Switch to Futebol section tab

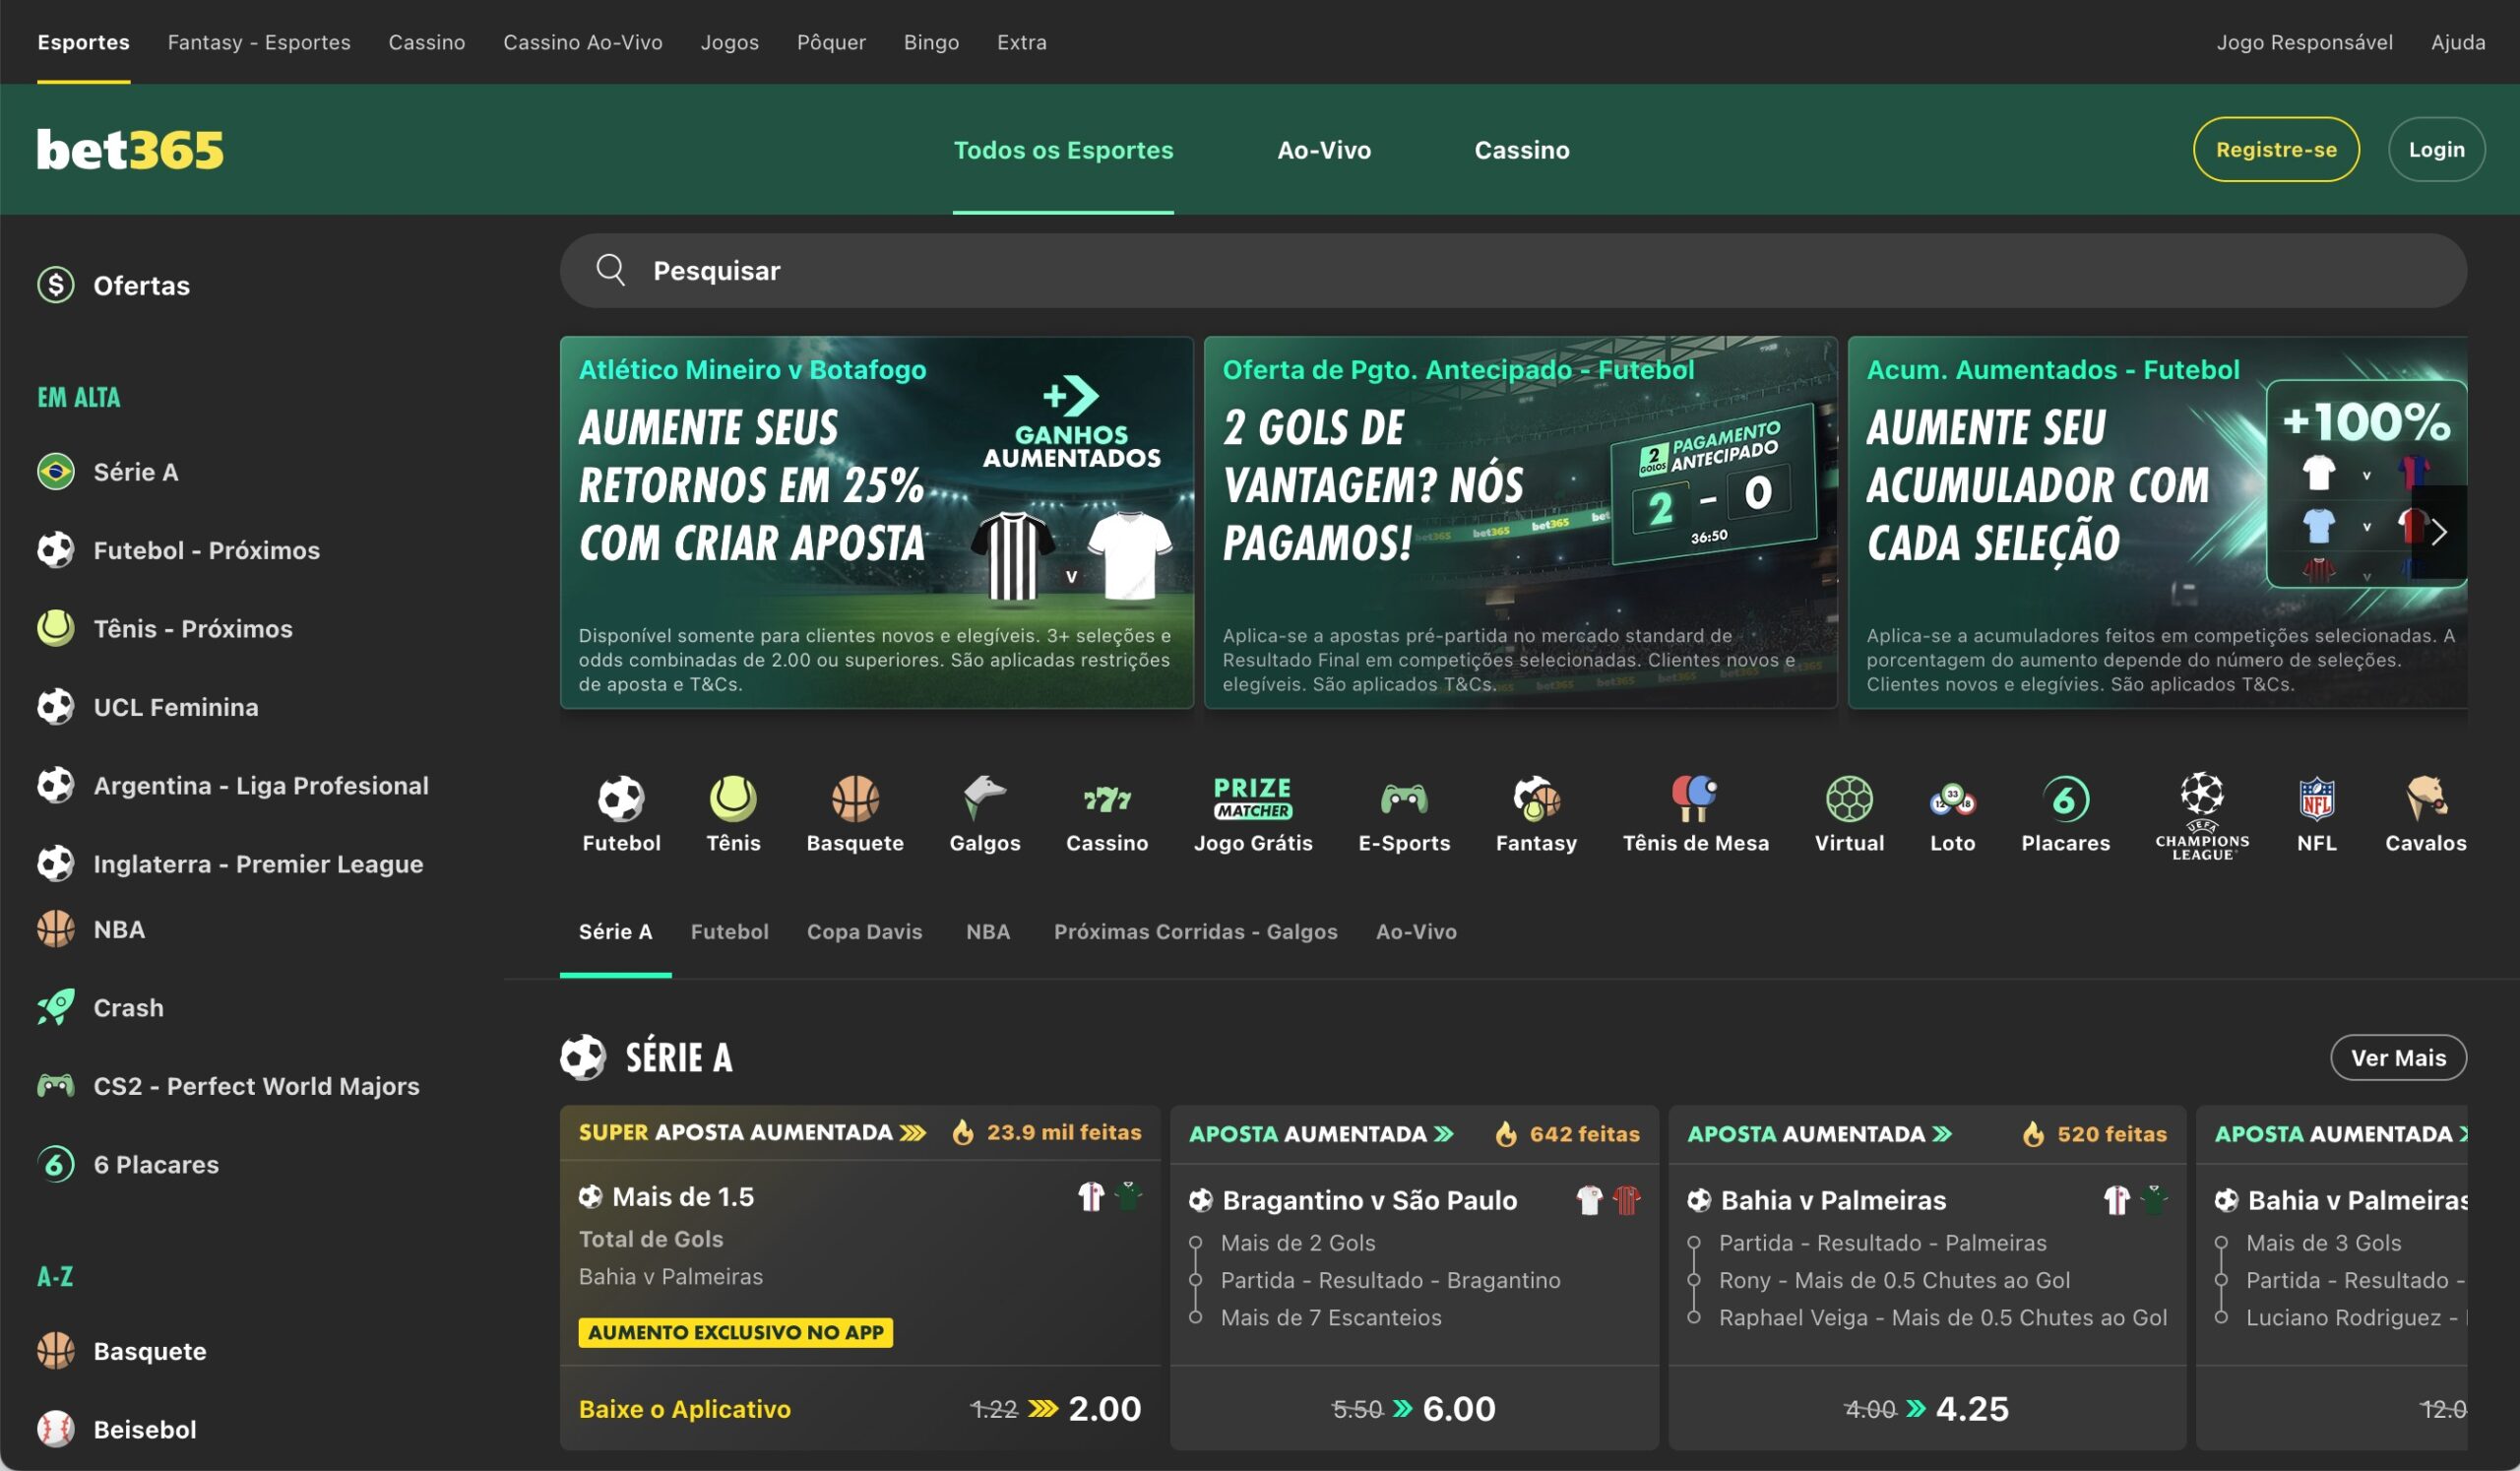point(729,931)
